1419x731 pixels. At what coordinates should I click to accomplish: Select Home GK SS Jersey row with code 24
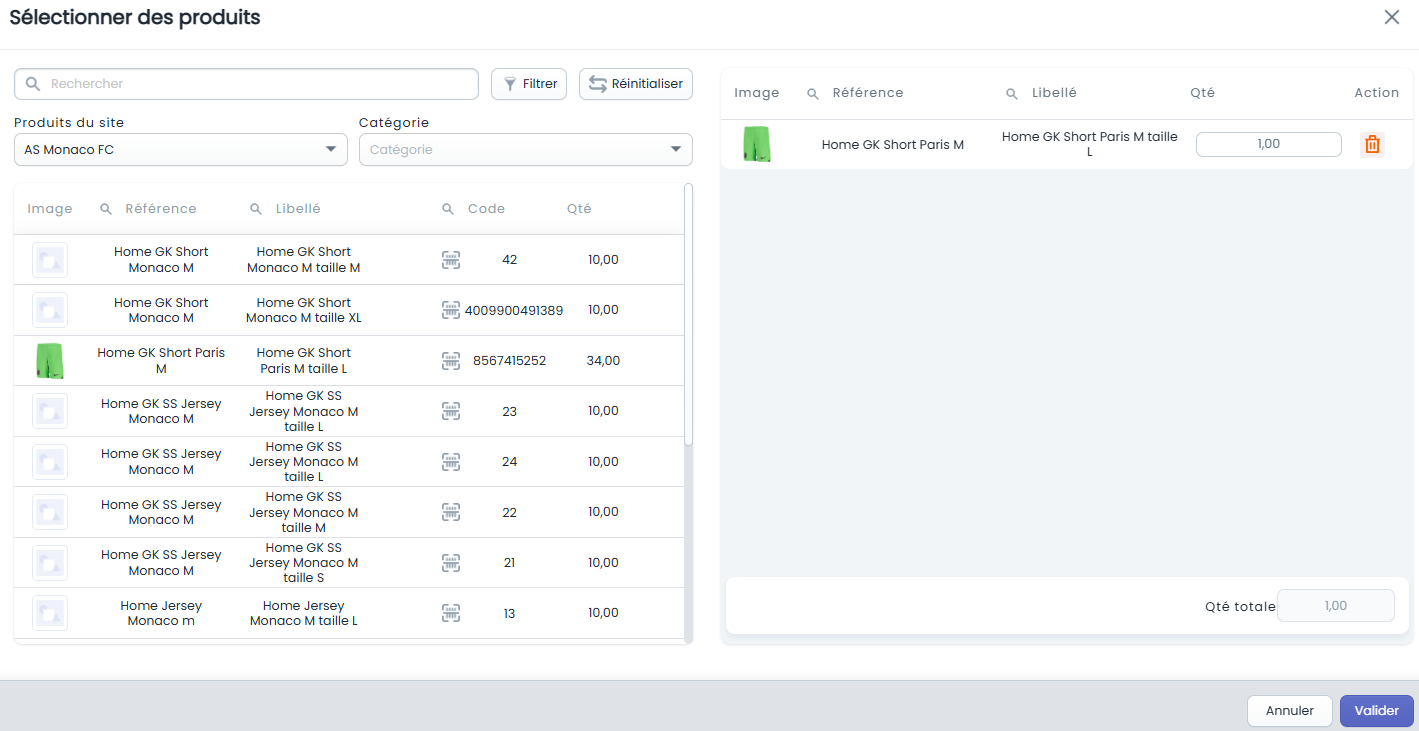click(348, 462)
